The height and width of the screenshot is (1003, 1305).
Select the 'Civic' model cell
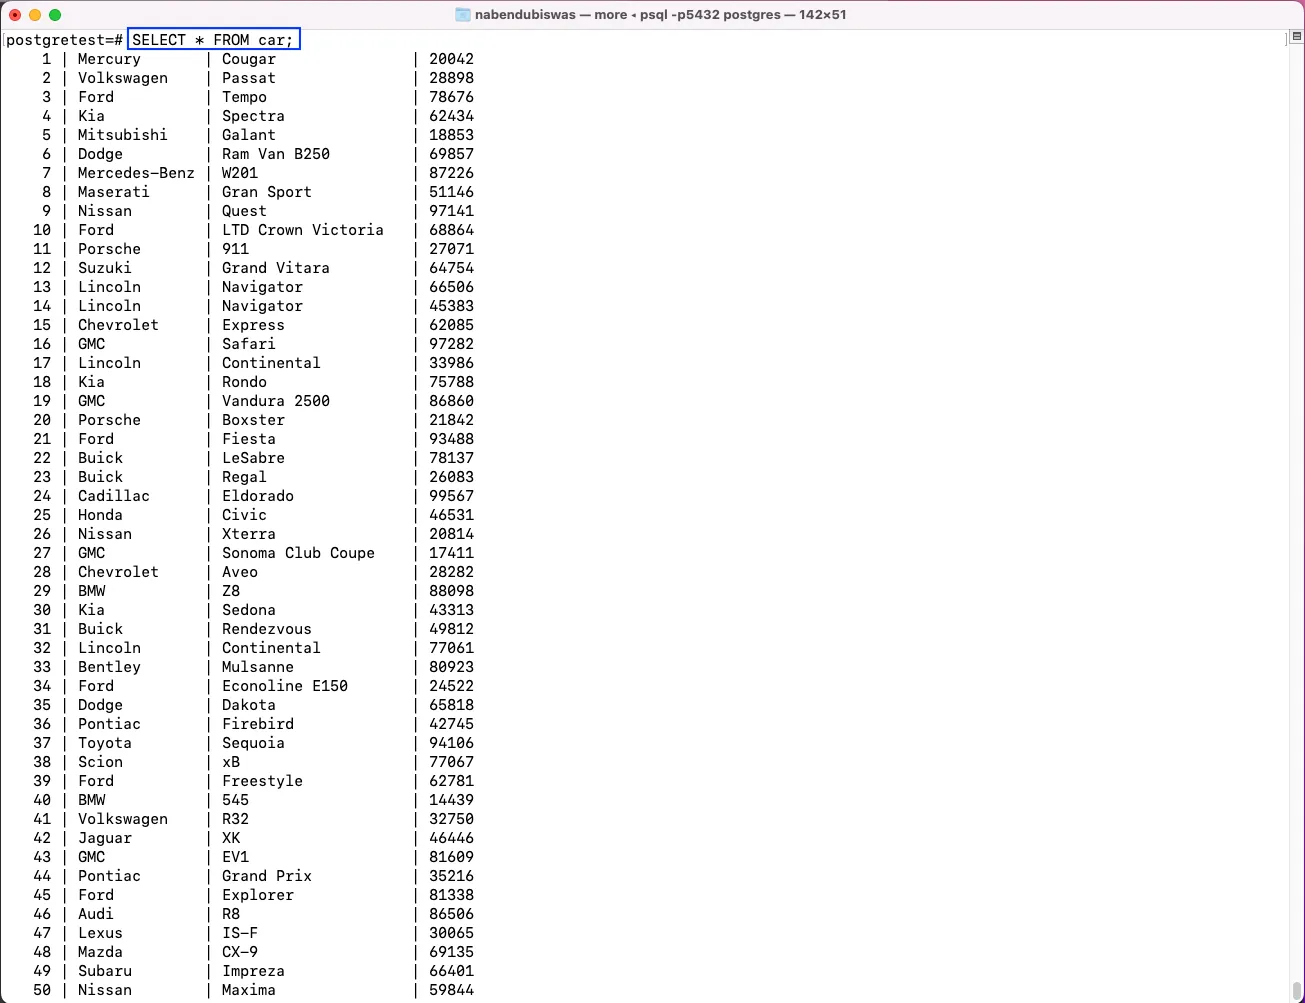pyautogui.click(x=244, y=515)
